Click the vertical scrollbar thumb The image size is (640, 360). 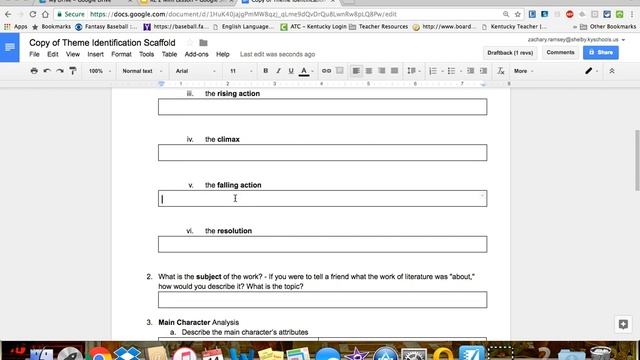click(x=637, y=160)
